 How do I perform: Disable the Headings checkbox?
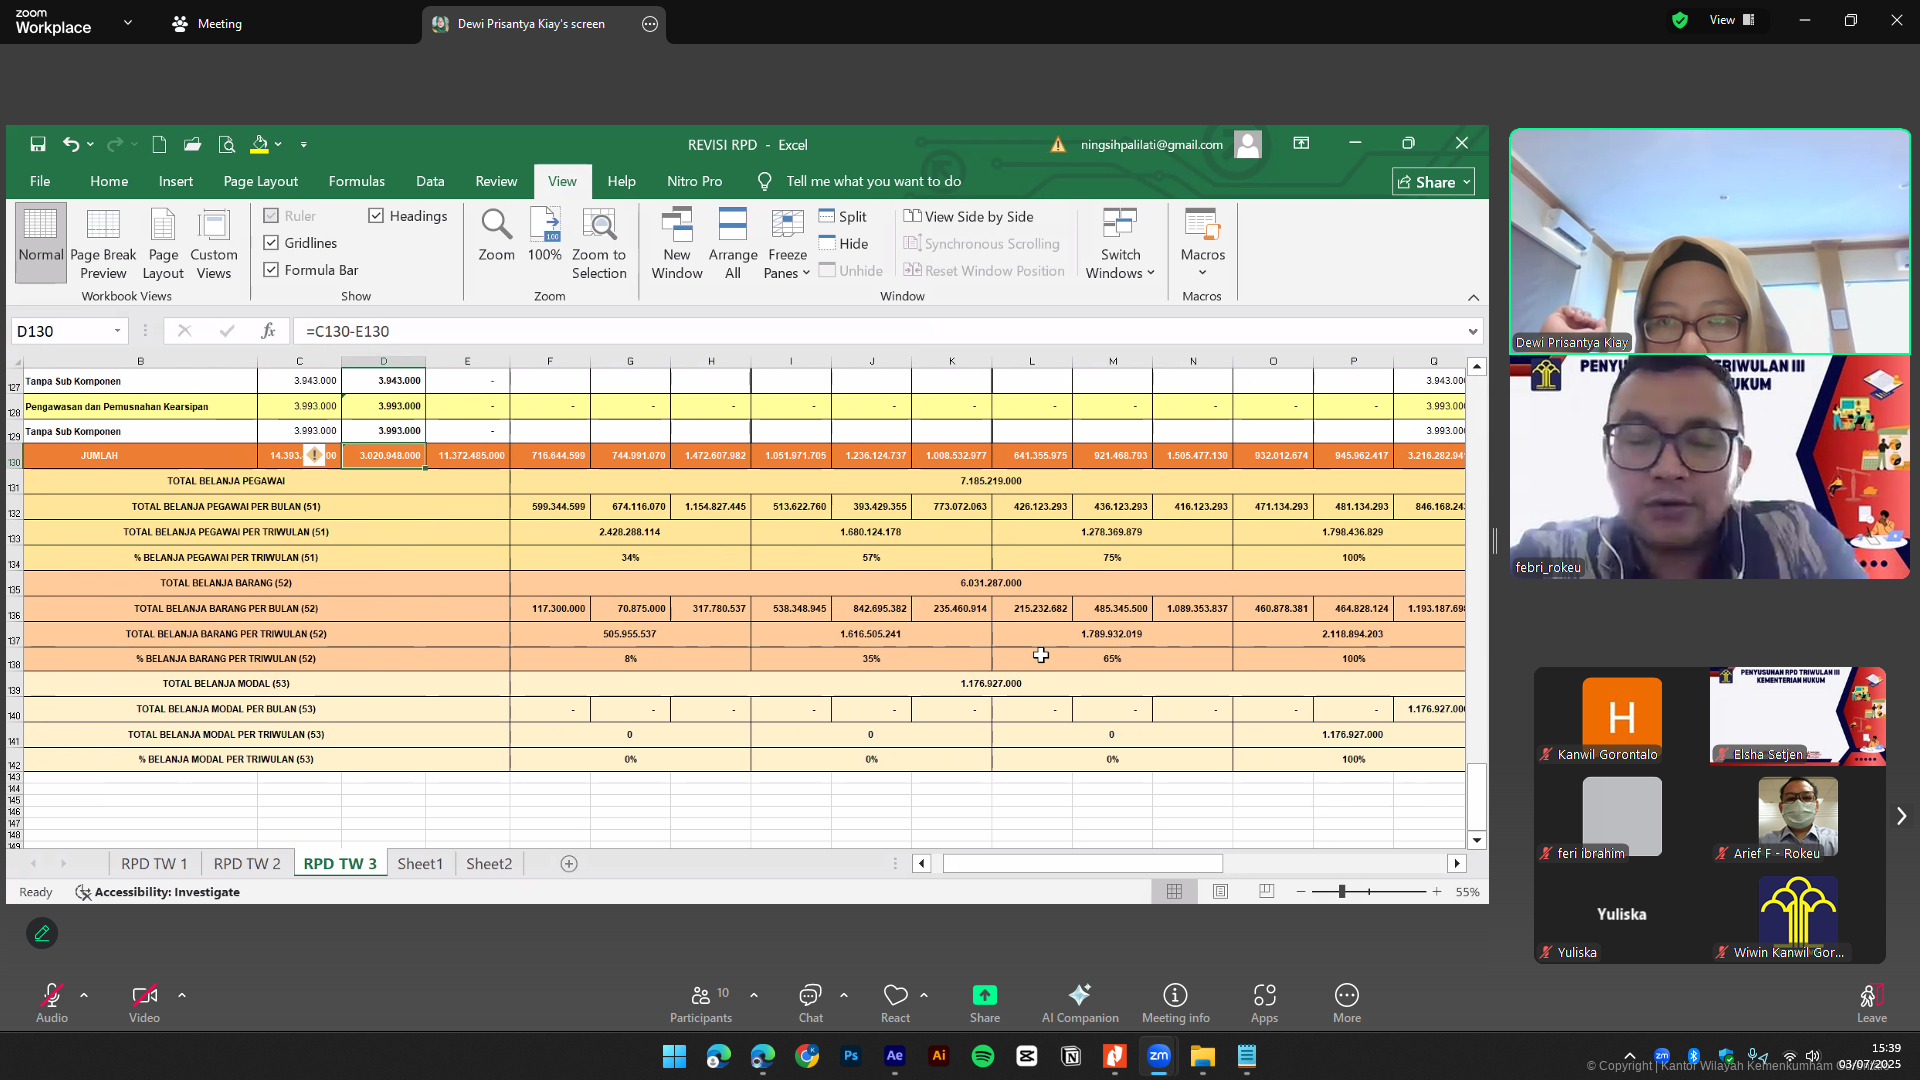[x=376, y=216]
